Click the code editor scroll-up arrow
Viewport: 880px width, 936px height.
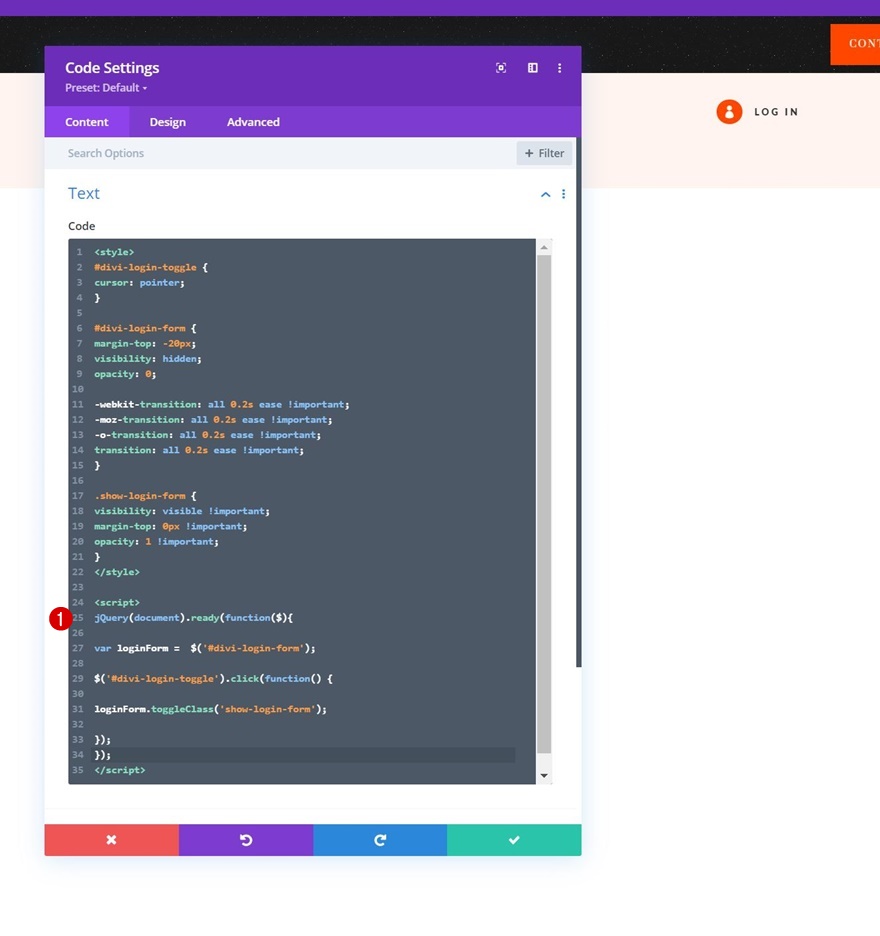tap(544, 247)
